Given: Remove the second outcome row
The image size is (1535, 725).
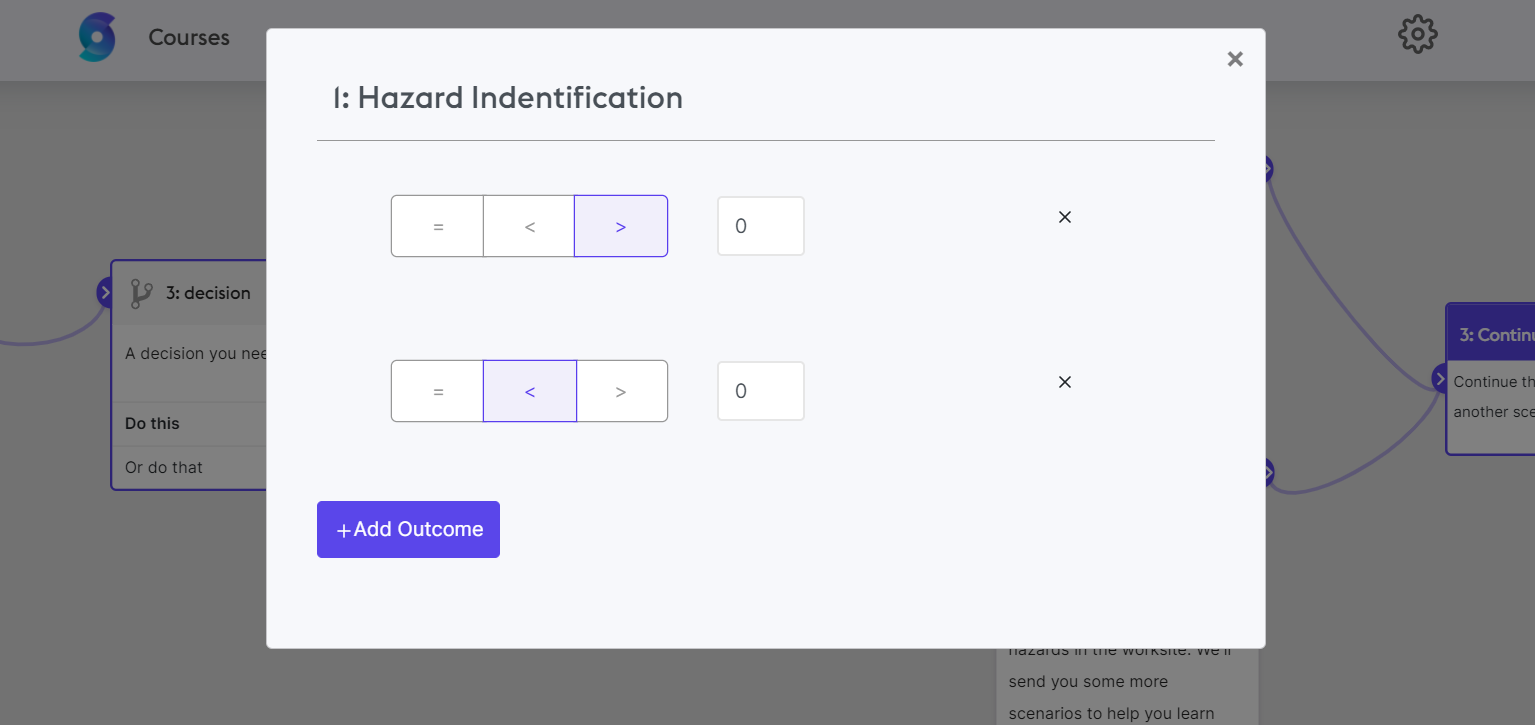Looking at the screenshot, I should (1065, 382).
